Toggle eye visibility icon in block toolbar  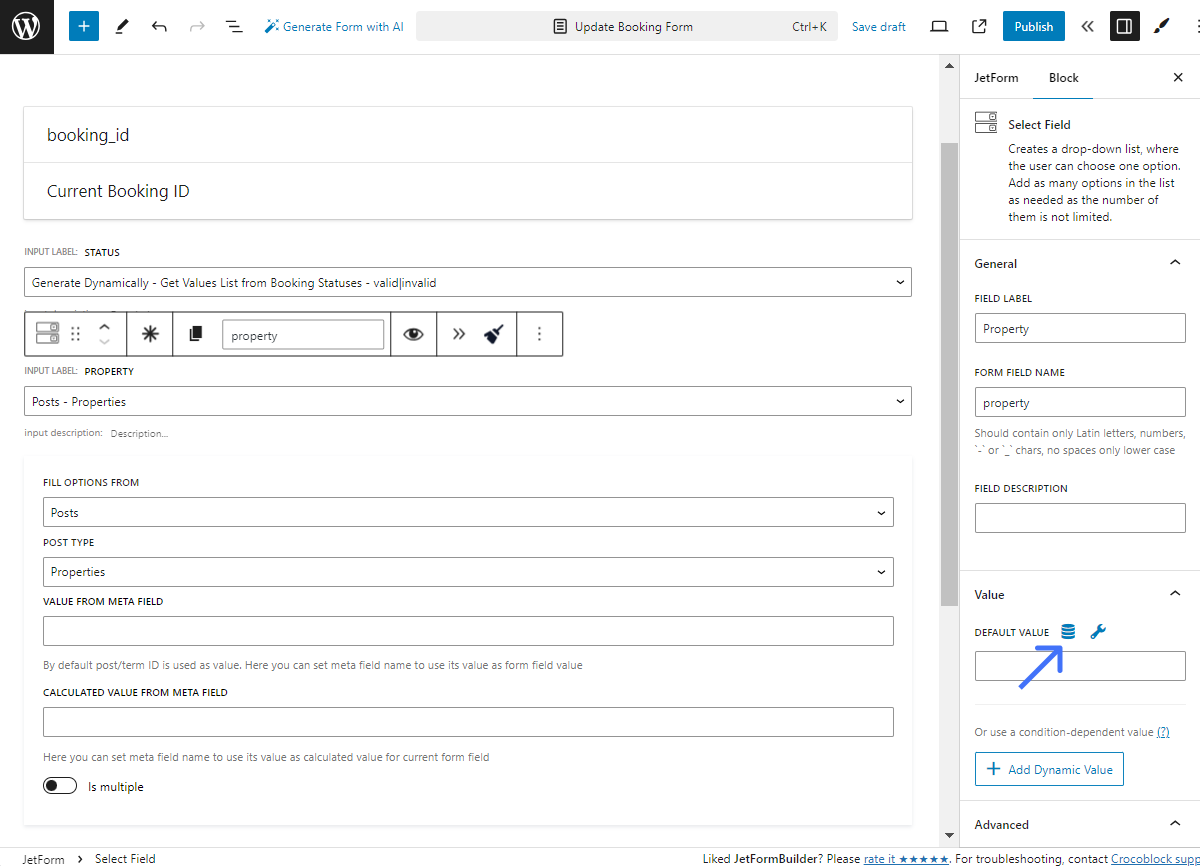(413, 334)
